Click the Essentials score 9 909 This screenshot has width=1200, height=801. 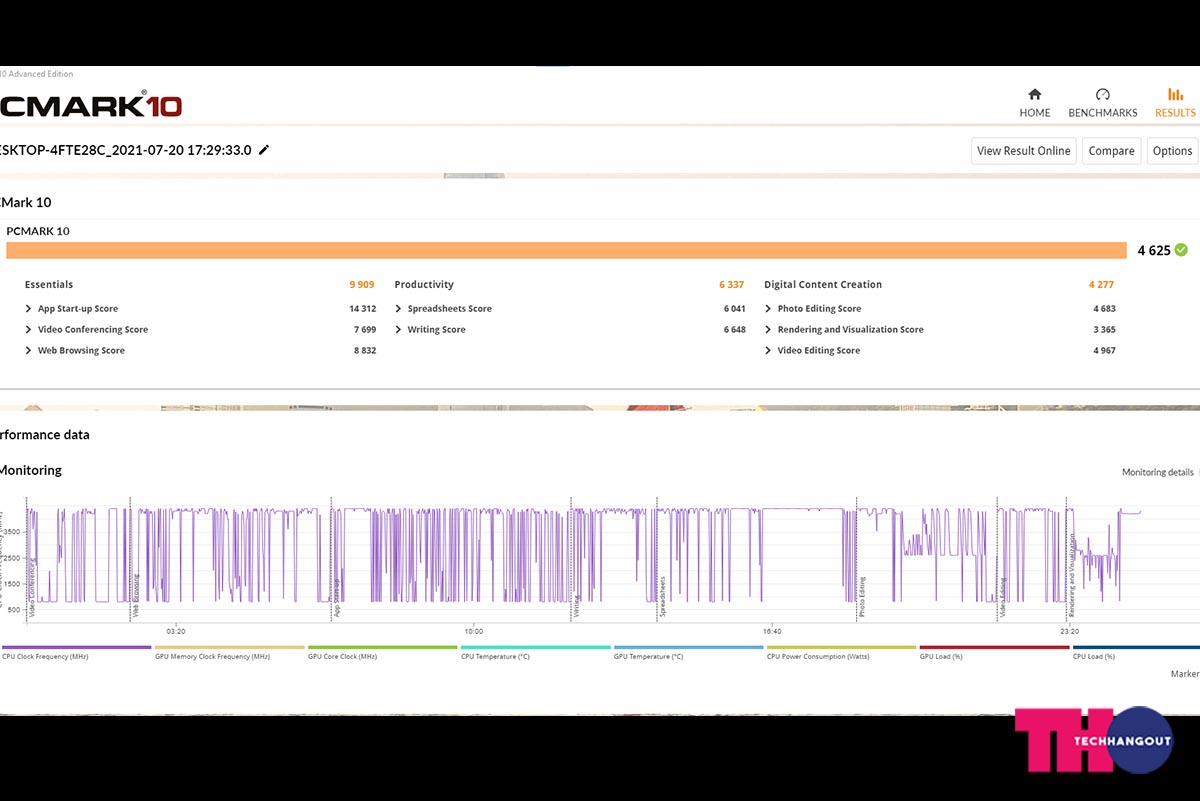tap(362, 285)
